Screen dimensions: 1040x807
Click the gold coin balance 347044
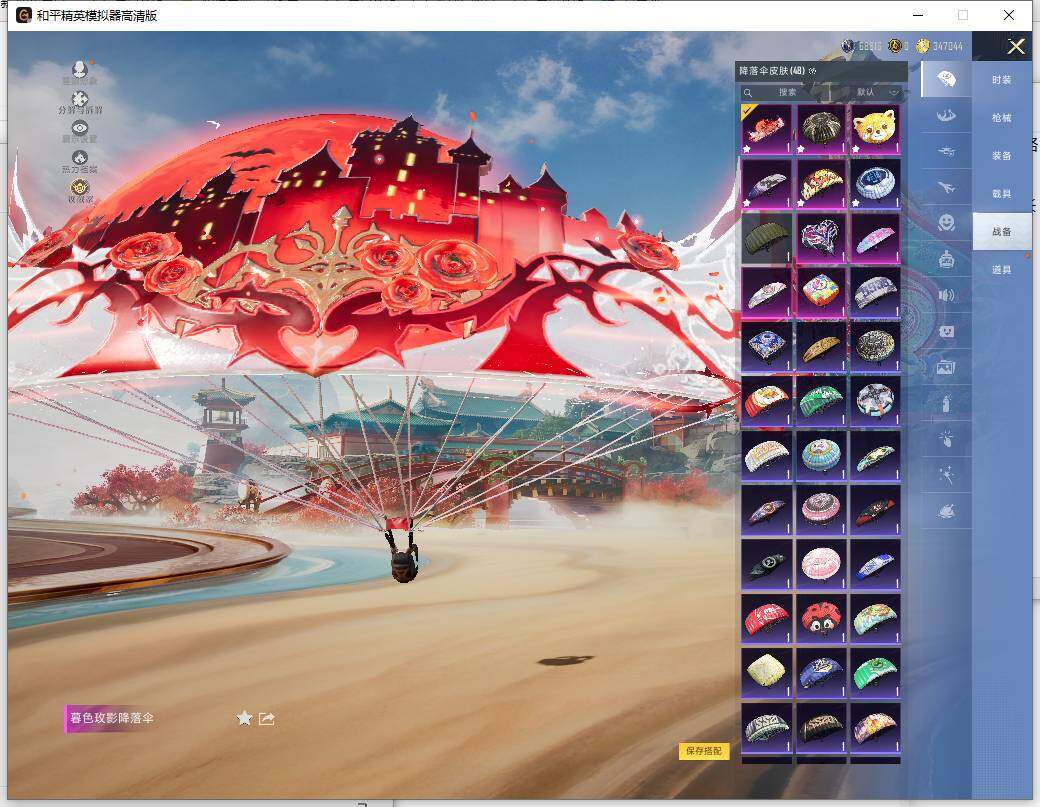(x=947, y=46)
